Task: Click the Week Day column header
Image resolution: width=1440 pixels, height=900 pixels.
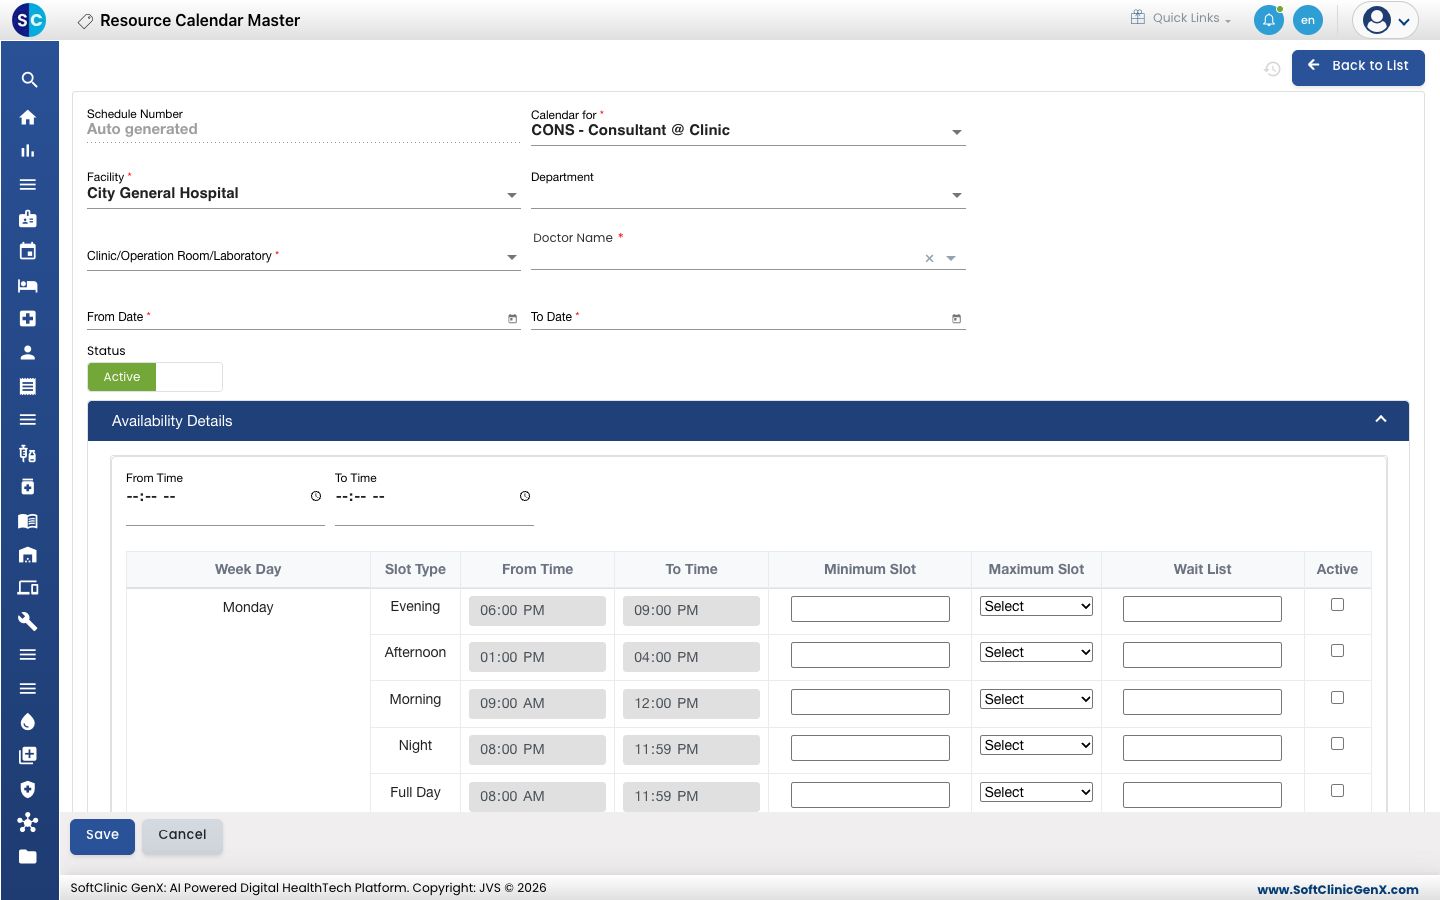Action: [248, 569]
